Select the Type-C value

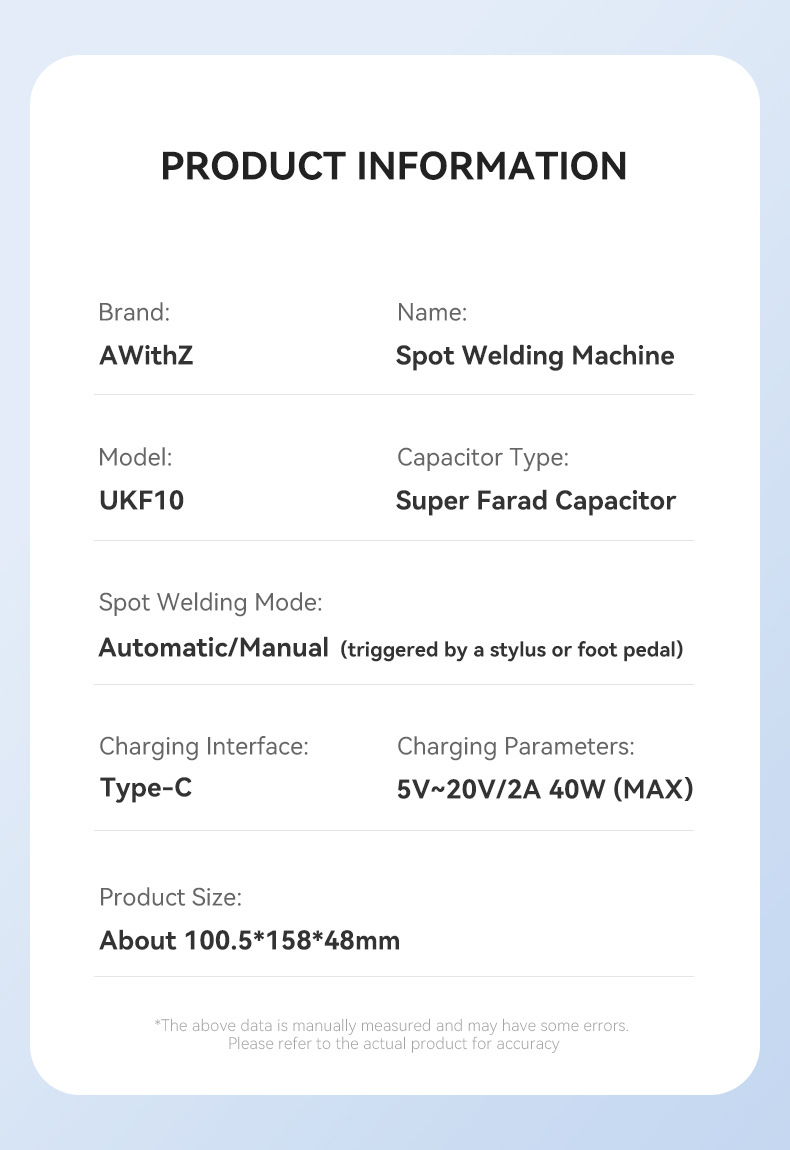coord(146,788)
